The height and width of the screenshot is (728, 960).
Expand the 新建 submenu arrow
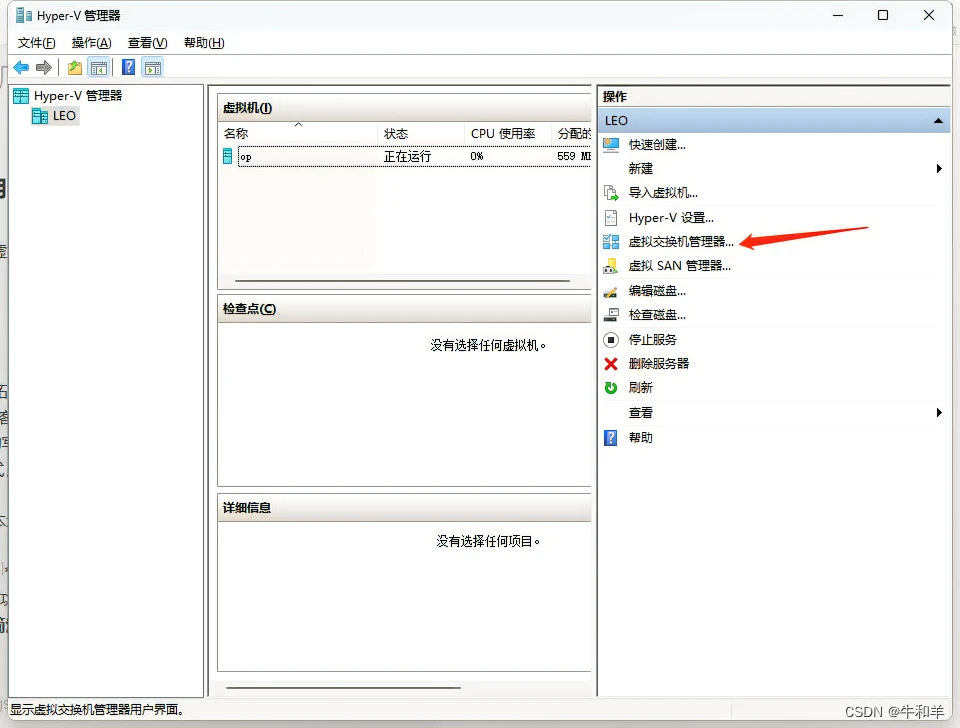point(939,168)
